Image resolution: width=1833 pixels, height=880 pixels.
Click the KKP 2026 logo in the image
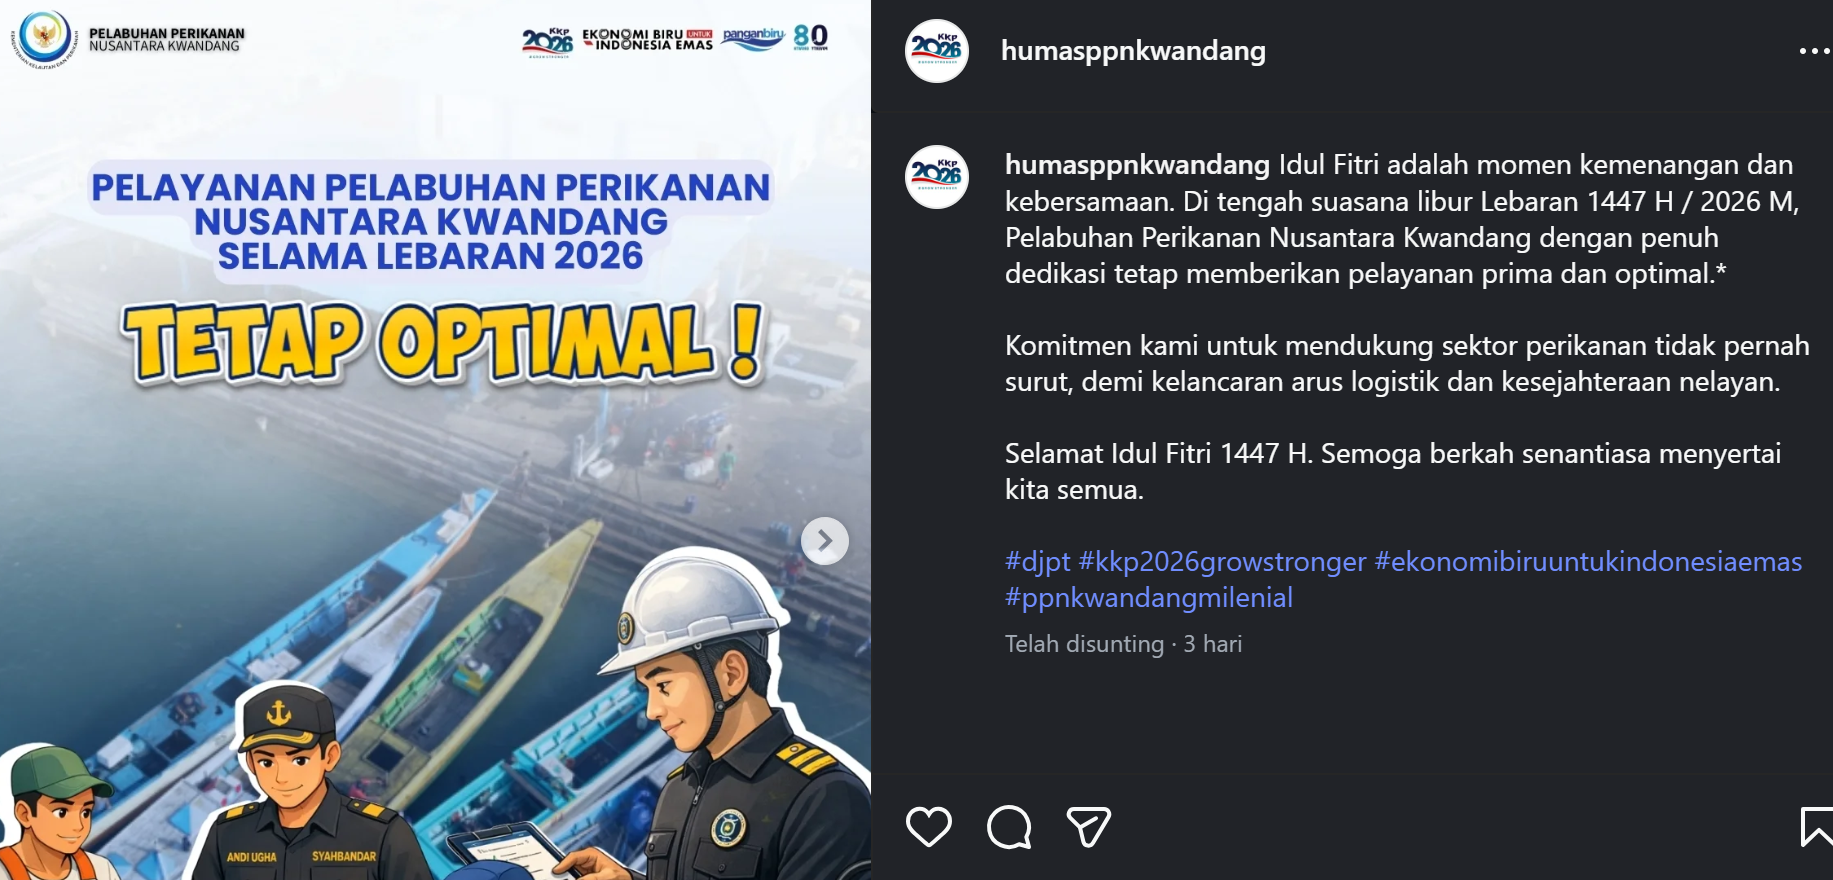coord(547,42)
